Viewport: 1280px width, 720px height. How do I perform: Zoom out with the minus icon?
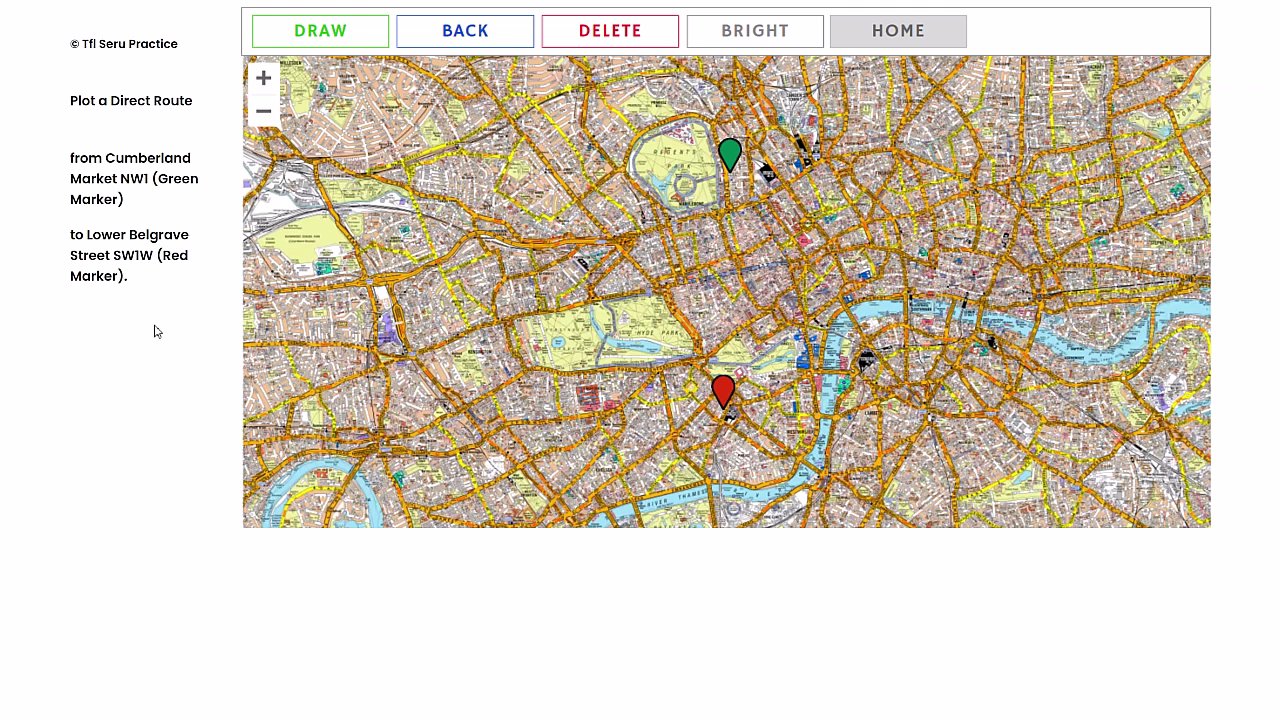point(263,111)
